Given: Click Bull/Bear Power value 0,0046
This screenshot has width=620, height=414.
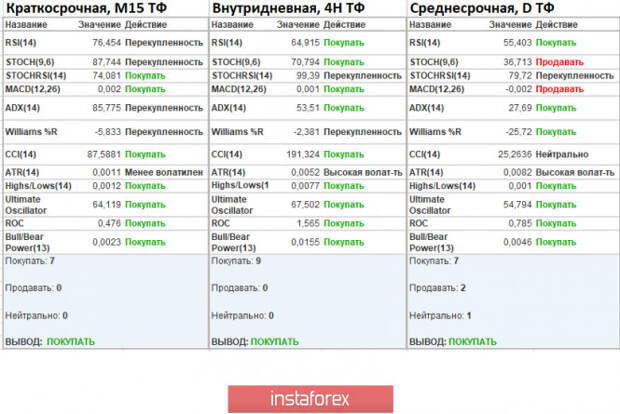Looking at the screenshot, I should 517,242.
